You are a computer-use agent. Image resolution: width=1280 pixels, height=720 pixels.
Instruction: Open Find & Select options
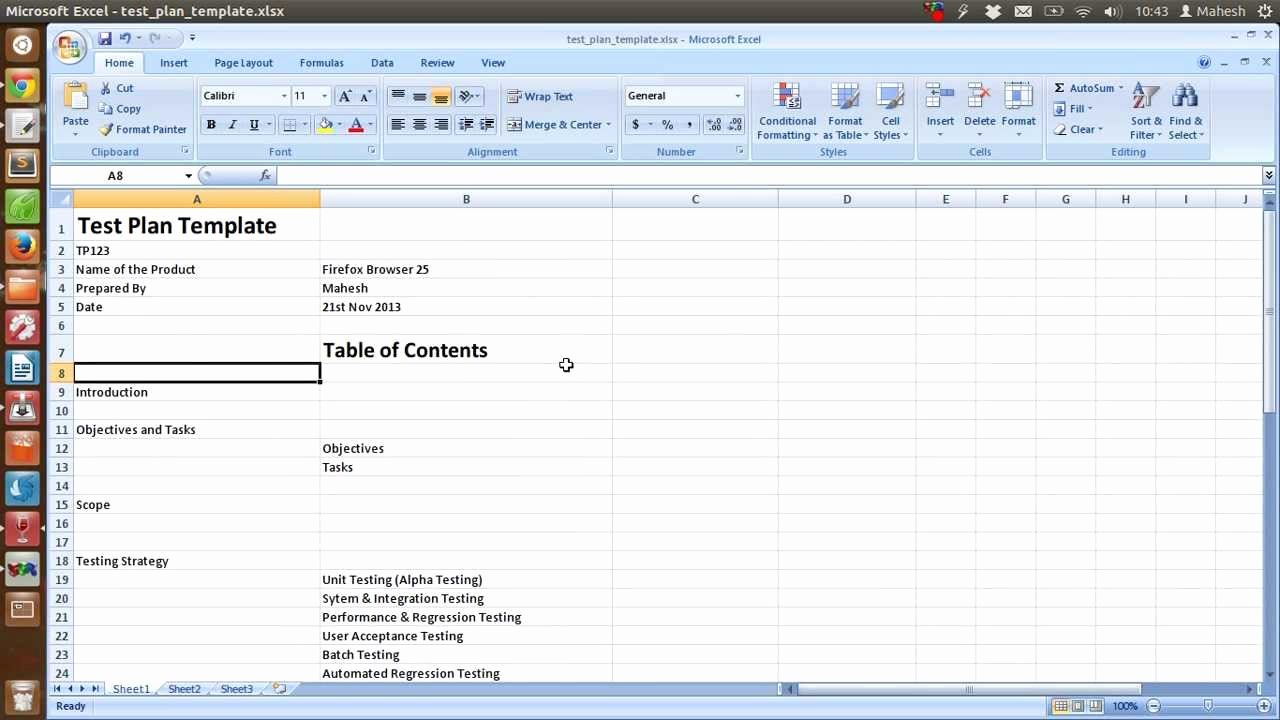pos(1186,111)
